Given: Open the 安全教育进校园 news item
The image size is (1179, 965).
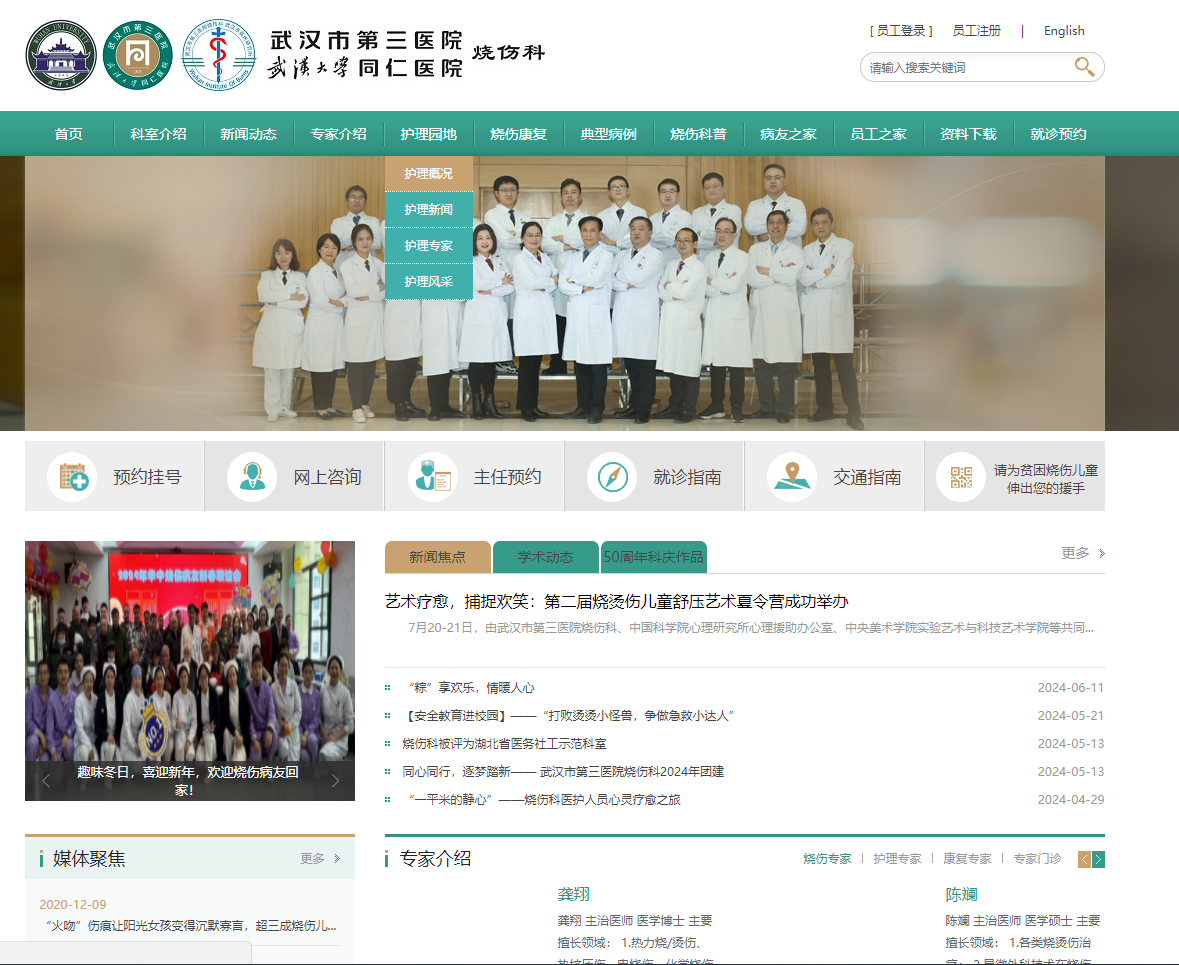Looking at the screenshot, I should click(x=568, y=715).
